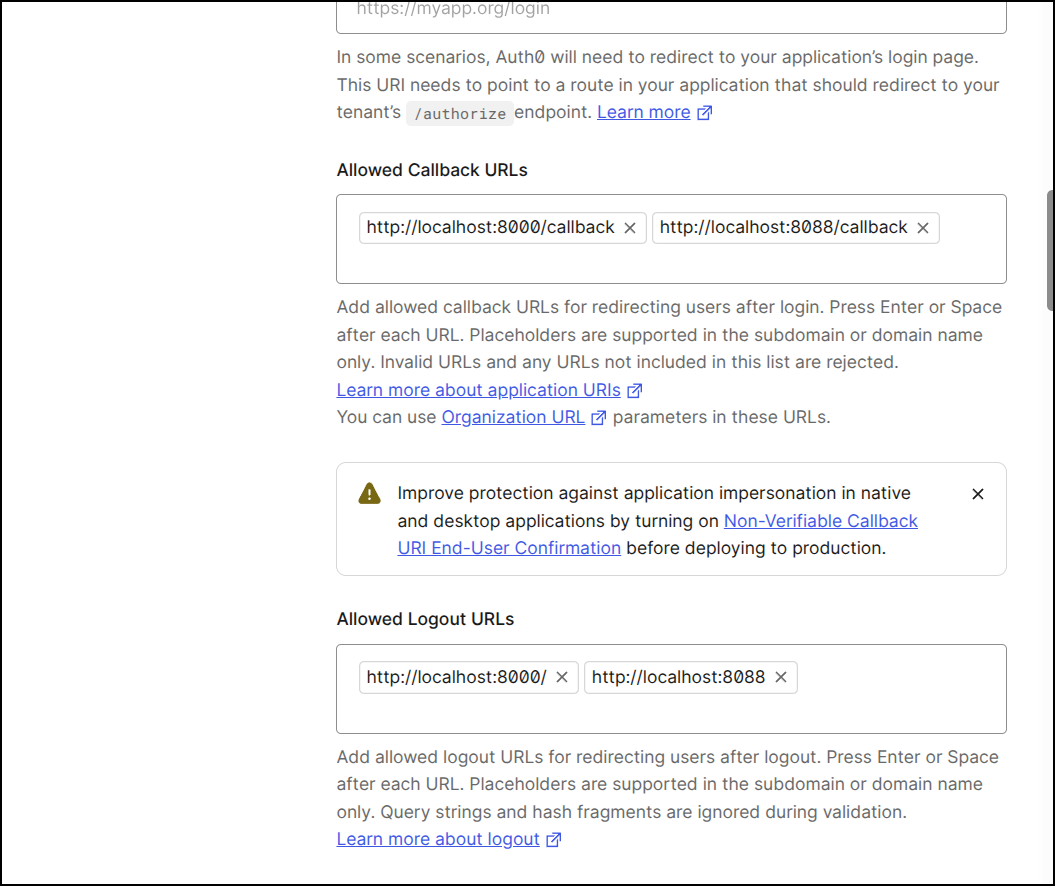Click the page vertical scrollbar thumb
Image resolution: width=1055 pixels, height=886 pixels.
click(x=1050, y=250)
